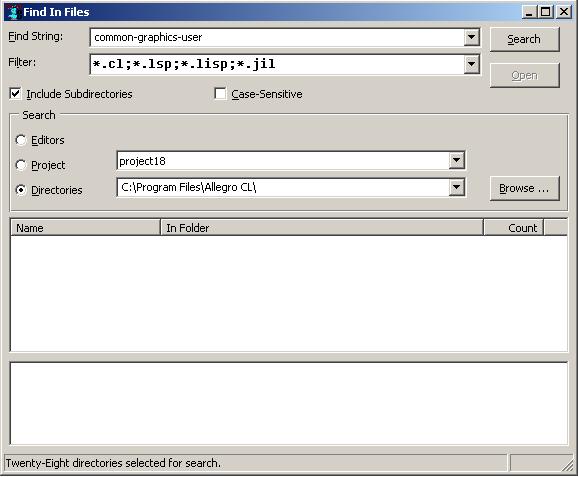Select the Editors radio button
The width and height of the screenshot is (578, 477).
tap(21, 140)
